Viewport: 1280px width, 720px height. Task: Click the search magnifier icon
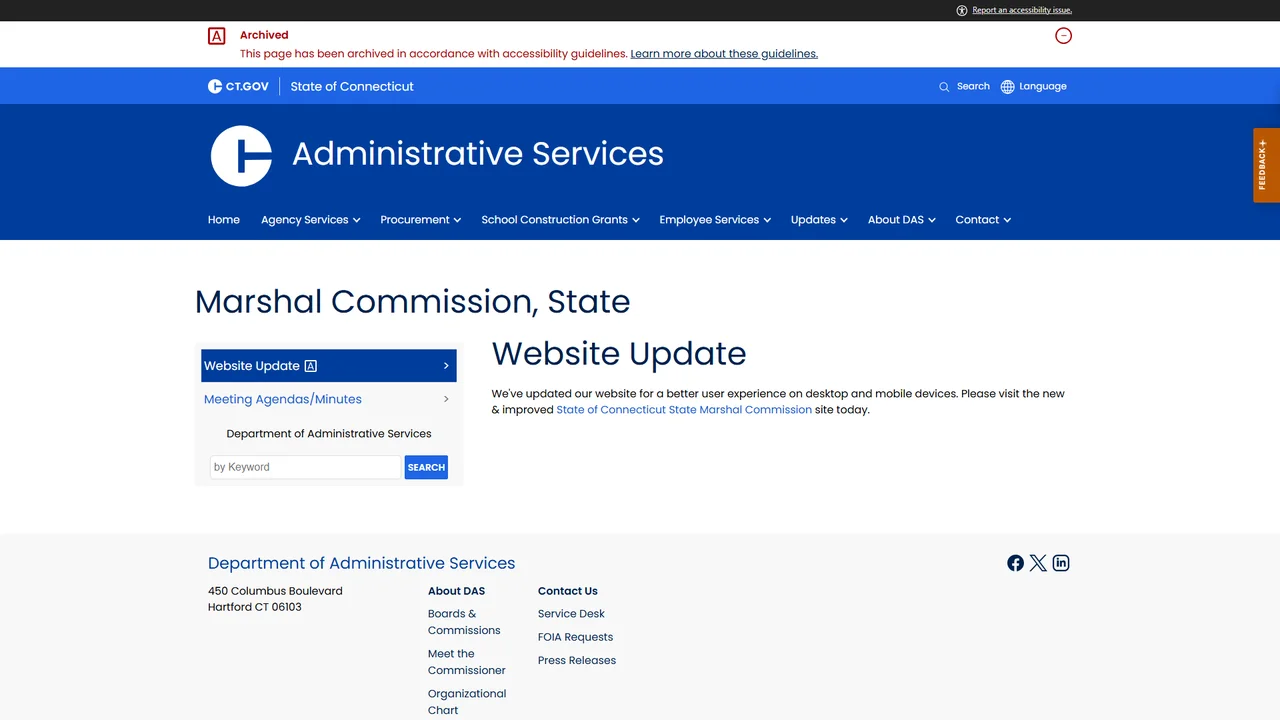[944, 87]
